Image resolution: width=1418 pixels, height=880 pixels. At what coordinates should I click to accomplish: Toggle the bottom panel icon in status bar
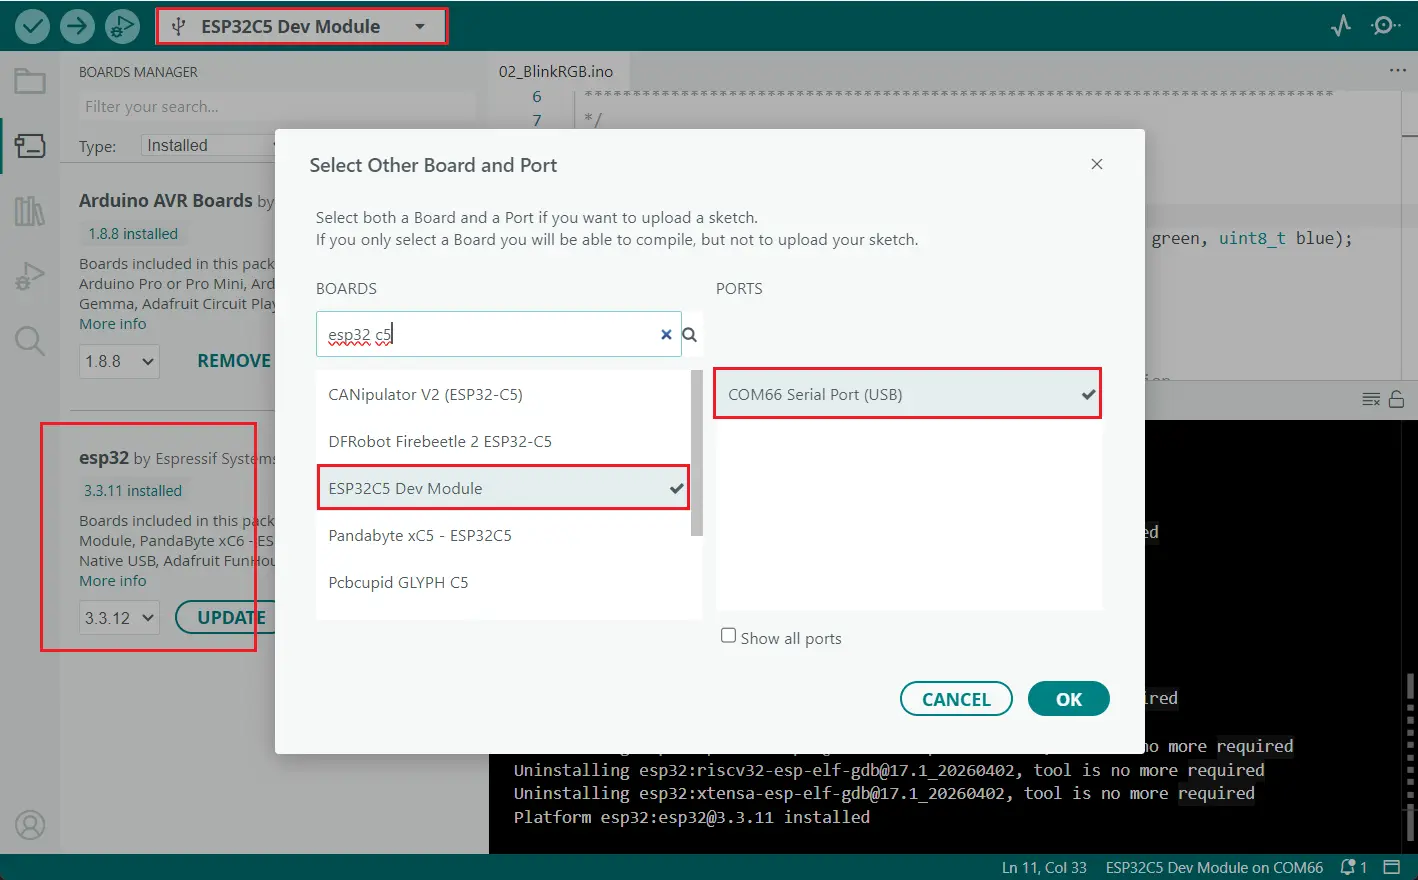(1391, 867)
